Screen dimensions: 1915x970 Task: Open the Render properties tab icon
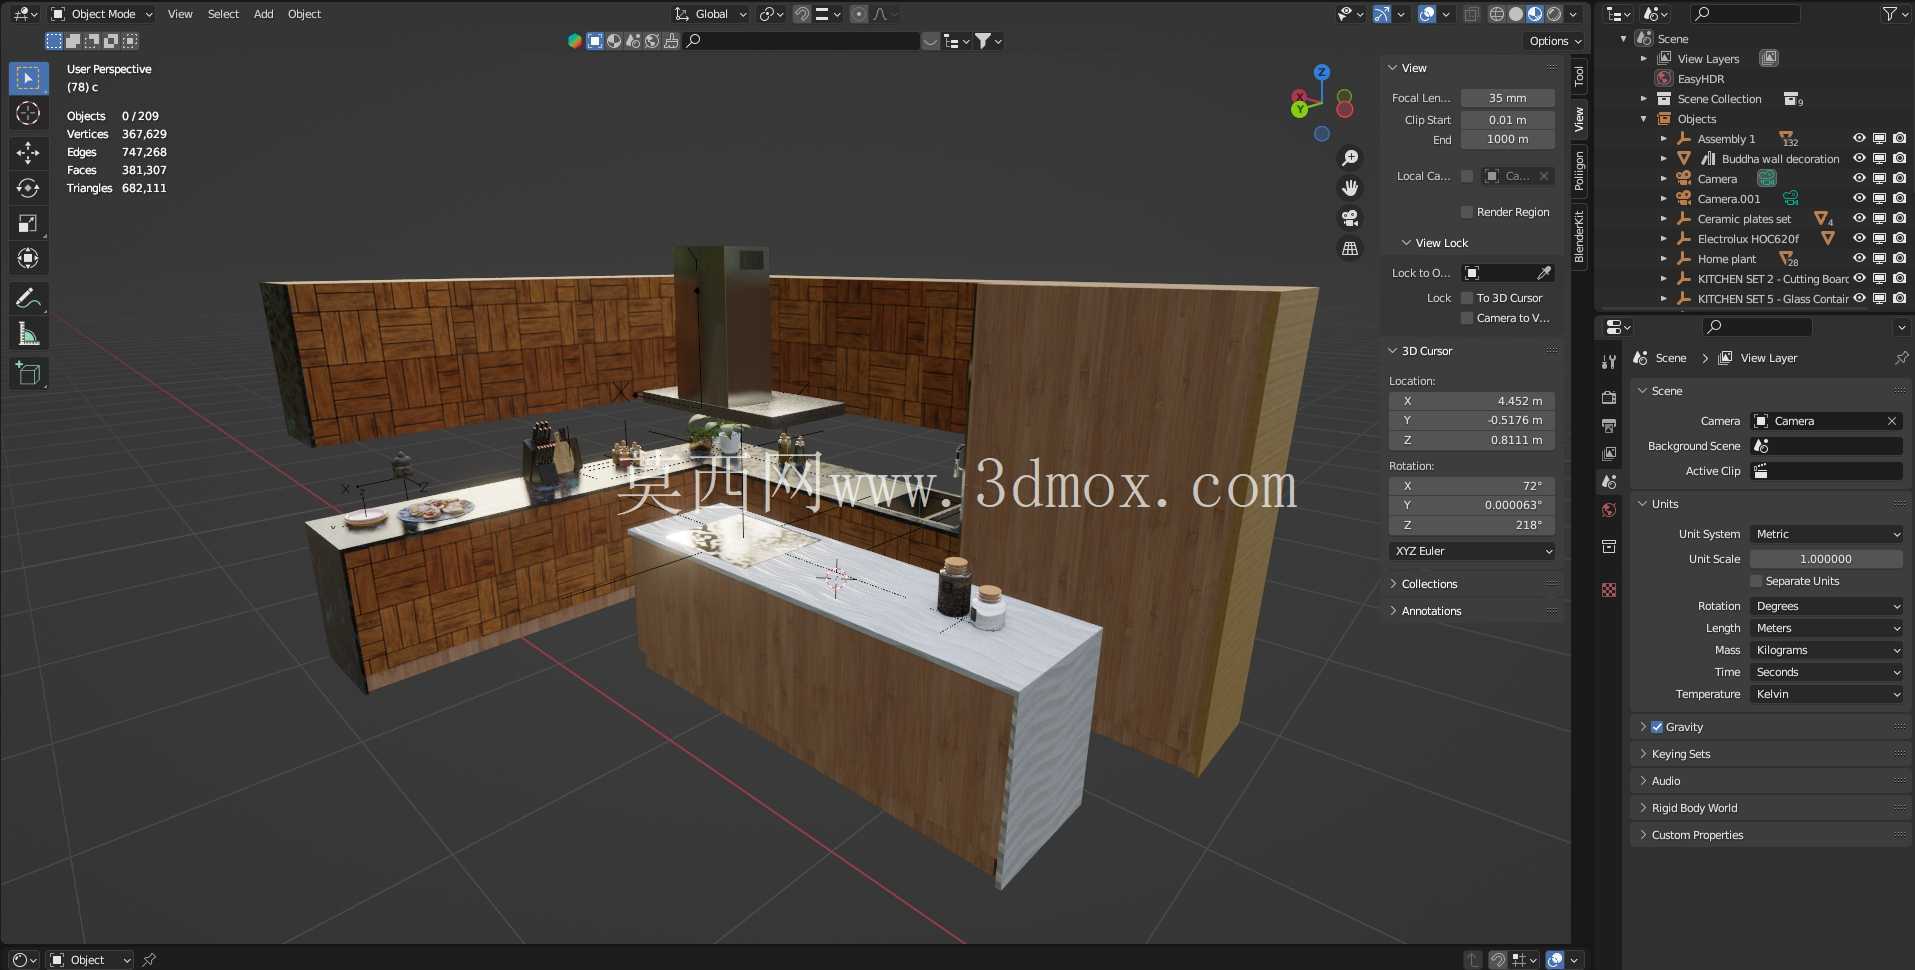1609,398
